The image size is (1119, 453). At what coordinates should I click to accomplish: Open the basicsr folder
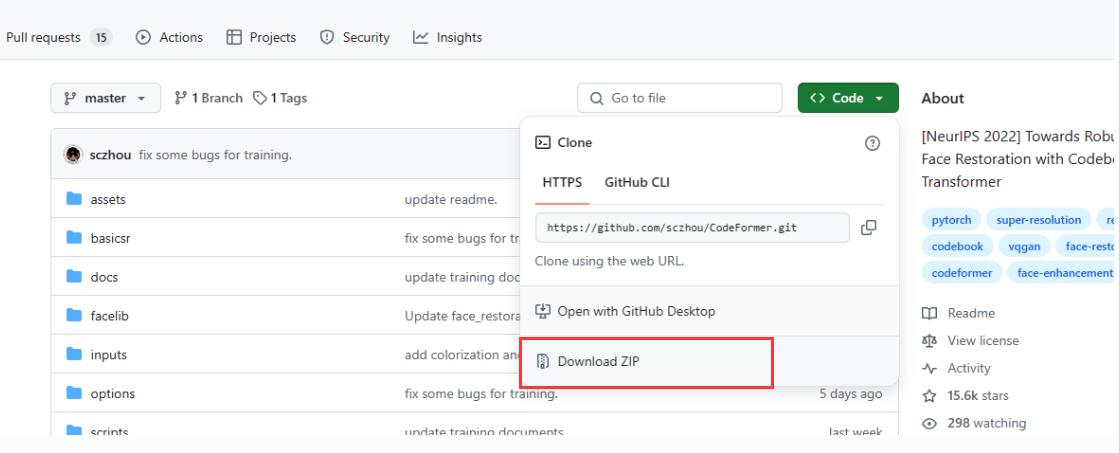(111, 238)
